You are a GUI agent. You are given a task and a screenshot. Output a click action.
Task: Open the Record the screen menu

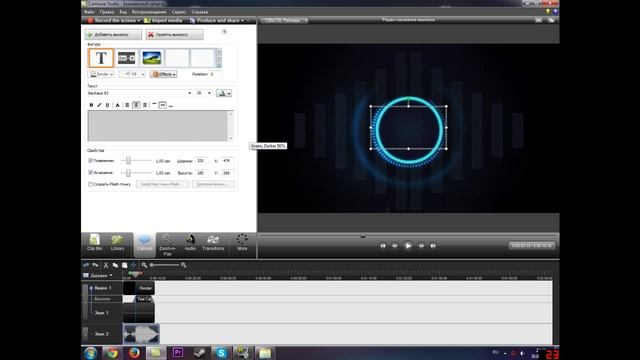[x=113, y=20]
